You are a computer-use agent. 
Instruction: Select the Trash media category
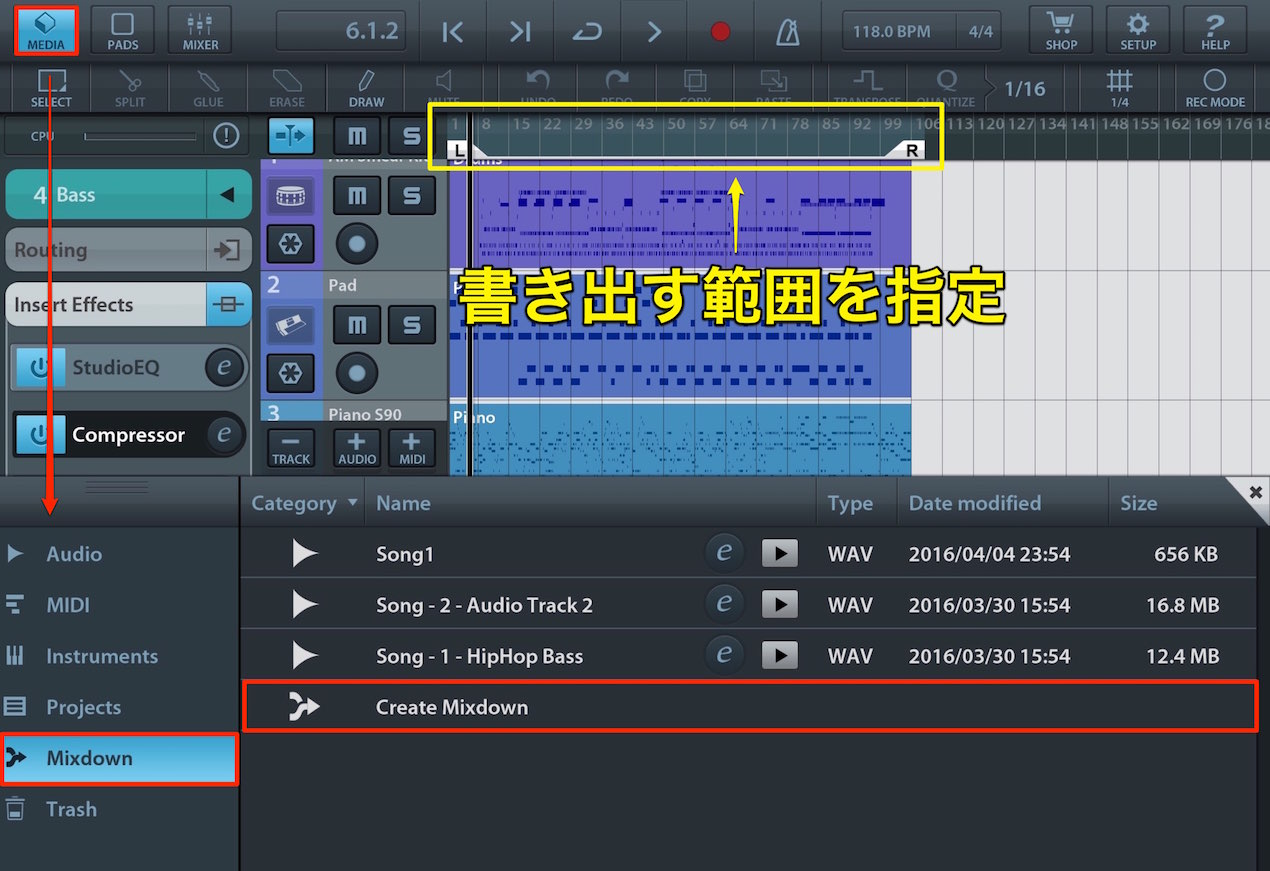[x=120, y=809]
